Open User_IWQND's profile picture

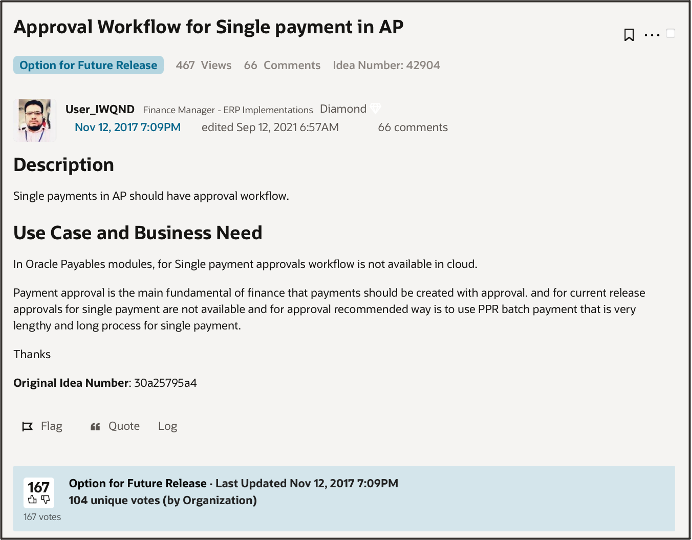[x=34, y=120]
